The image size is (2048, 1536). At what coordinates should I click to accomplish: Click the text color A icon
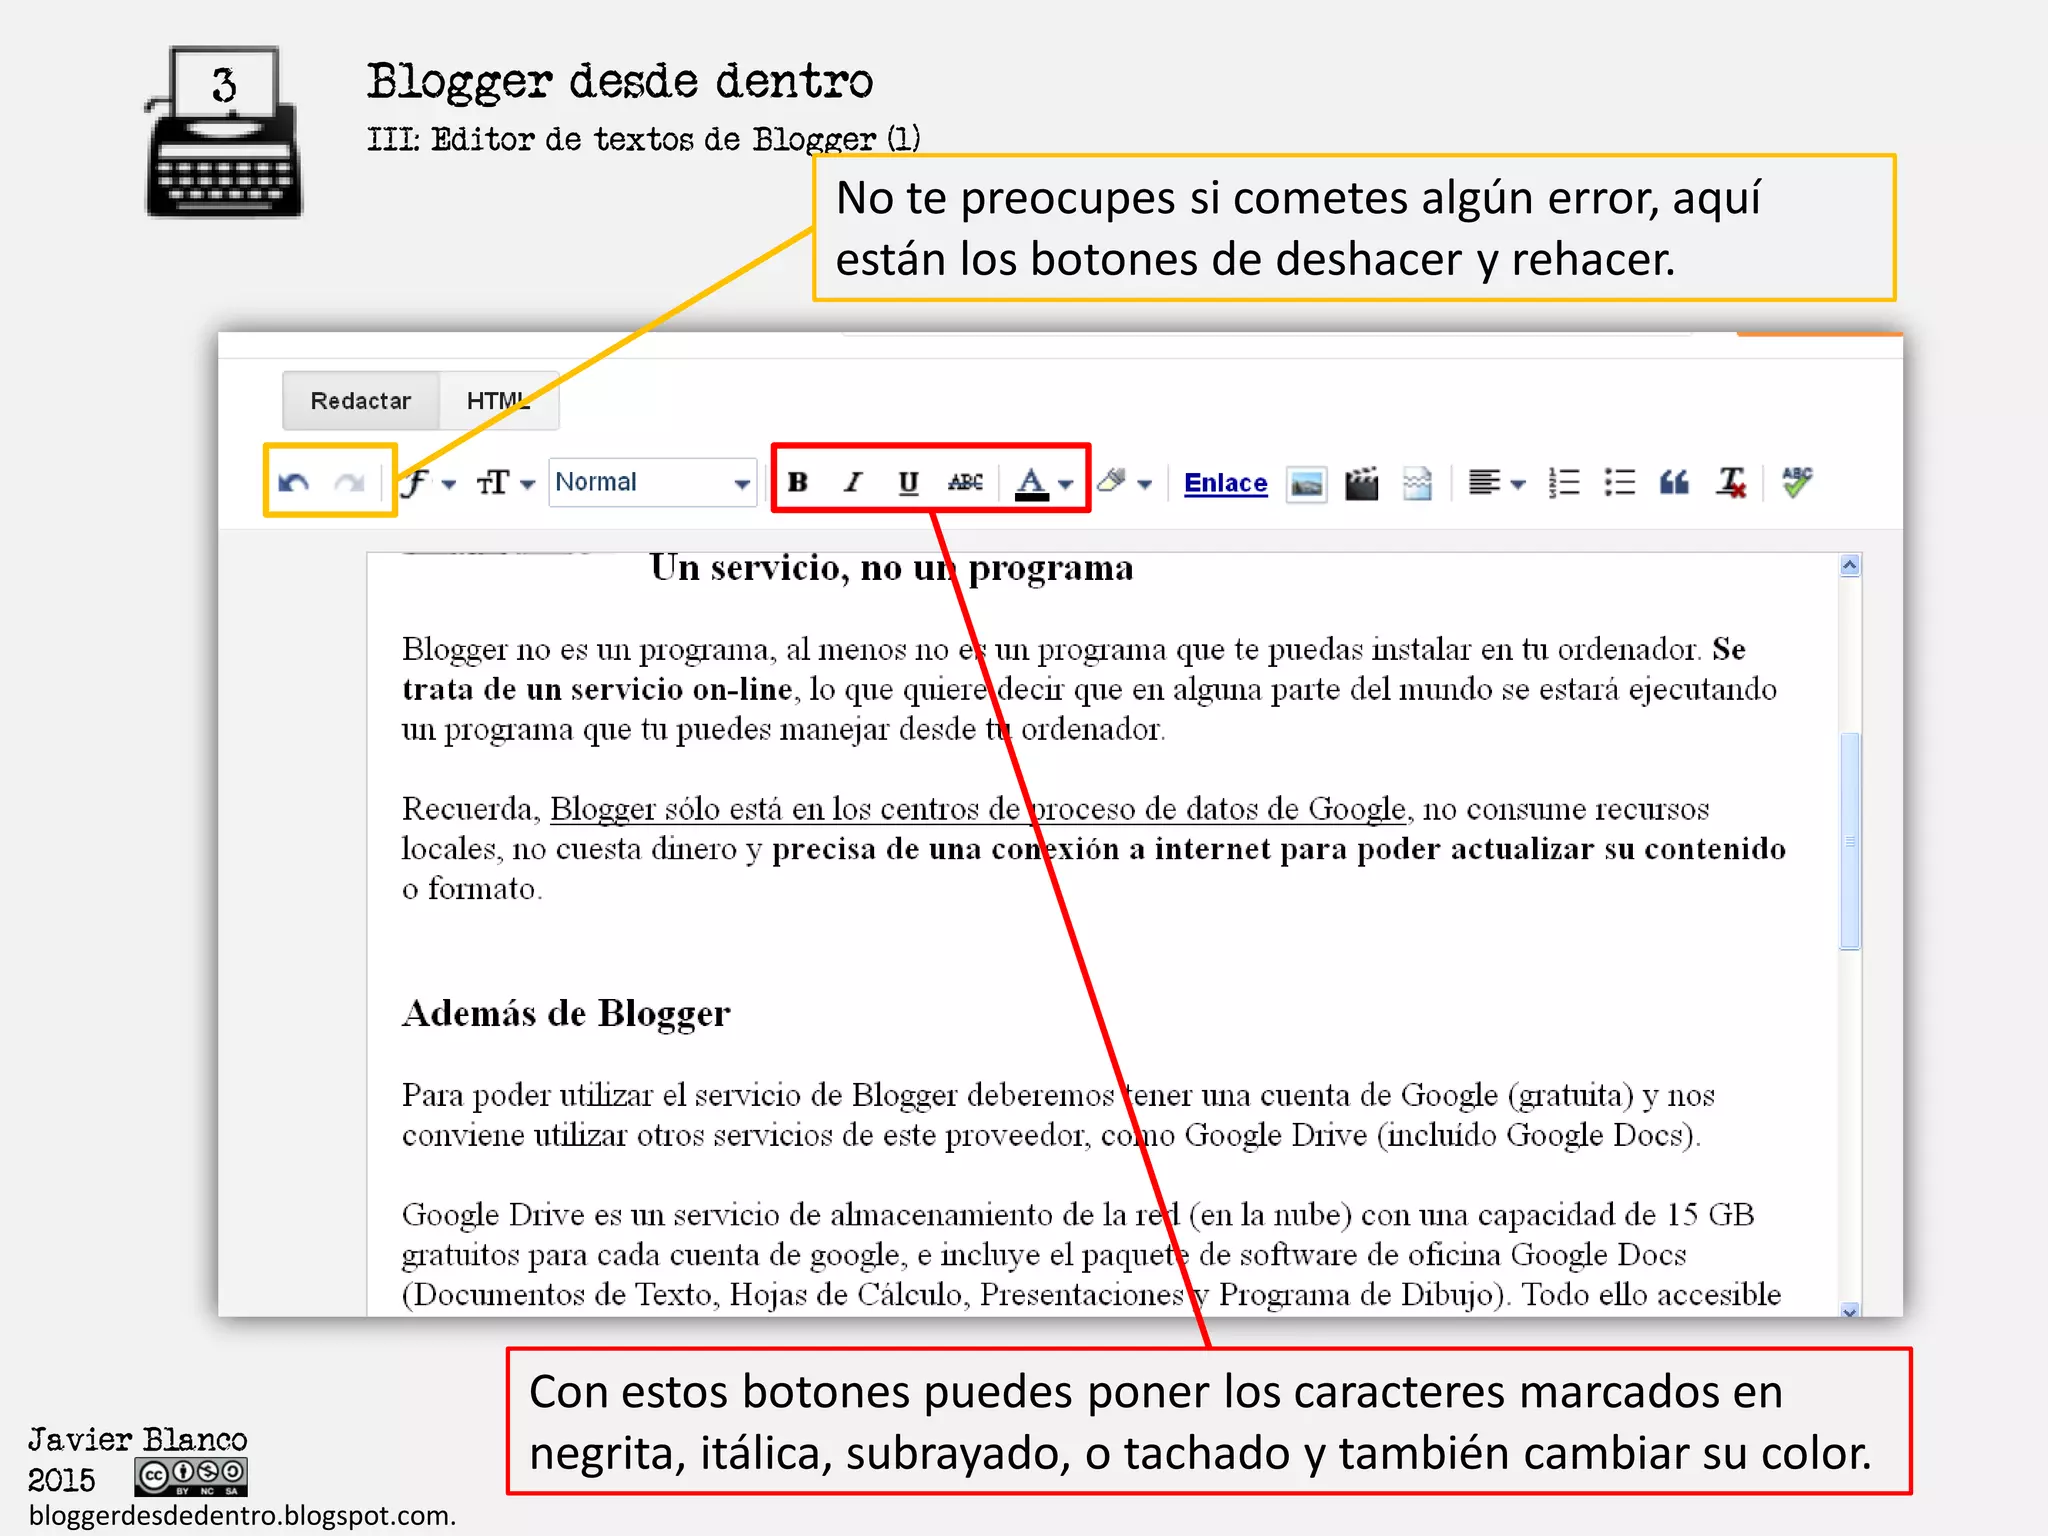coord(1031,483)
